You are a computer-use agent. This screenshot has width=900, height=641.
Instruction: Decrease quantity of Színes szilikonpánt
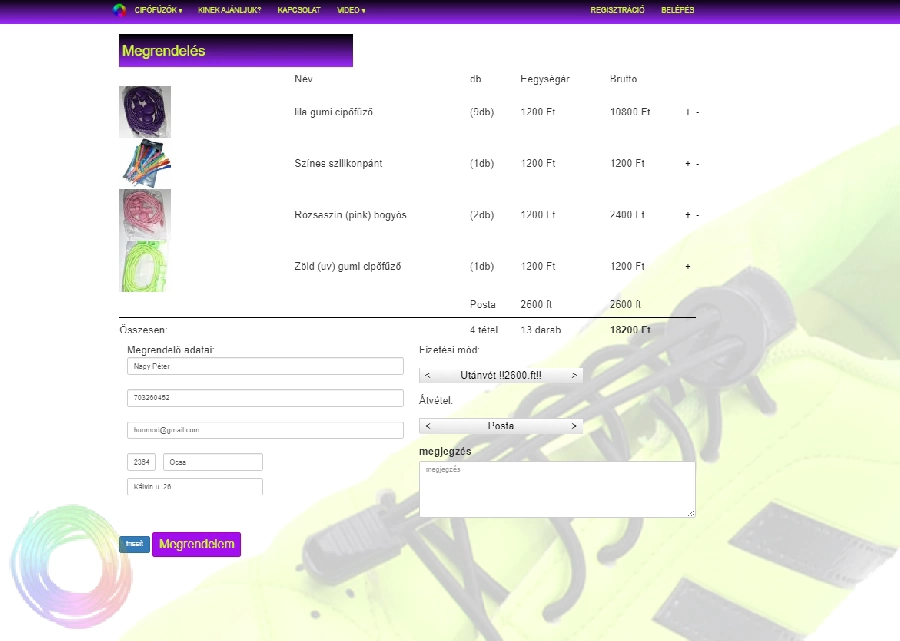pyautogui.click(x=697, y=164)
